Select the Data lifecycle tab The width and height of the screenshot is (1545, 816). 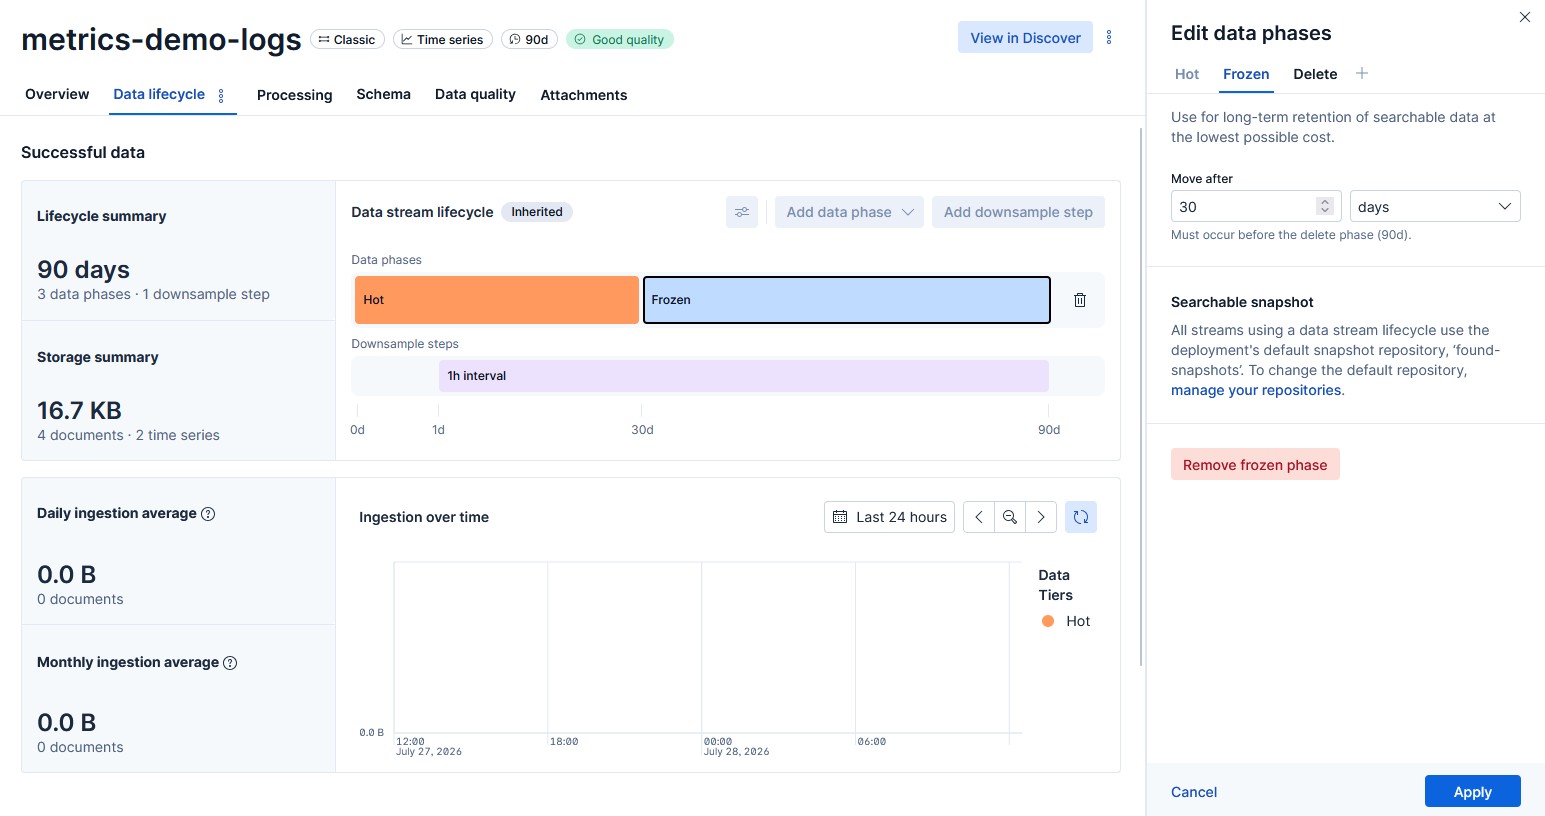tap(159, 94)
